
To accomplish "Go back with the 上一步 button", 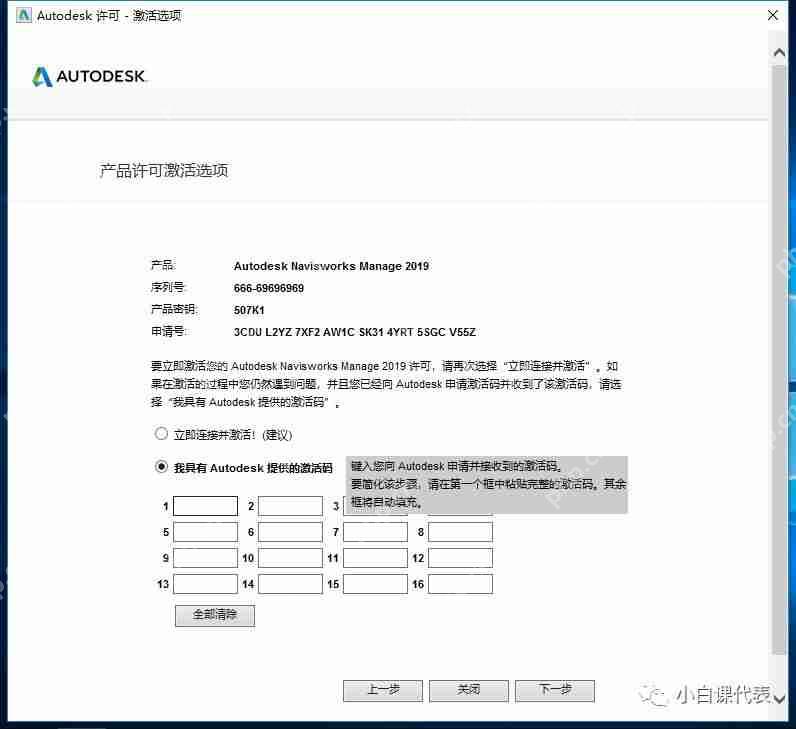I will (x=383, y=690).
